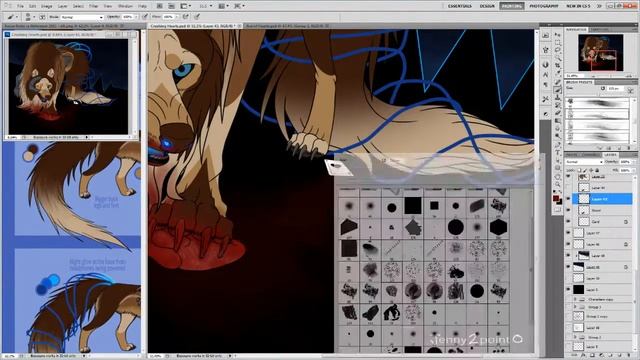The image size is (640, 360).
Task: Open the layer blend mode dropdown
Action: 584,162
